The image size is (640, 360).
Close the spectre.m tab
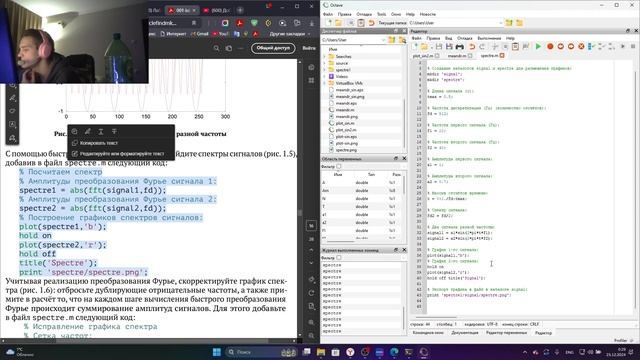point(502,56)
